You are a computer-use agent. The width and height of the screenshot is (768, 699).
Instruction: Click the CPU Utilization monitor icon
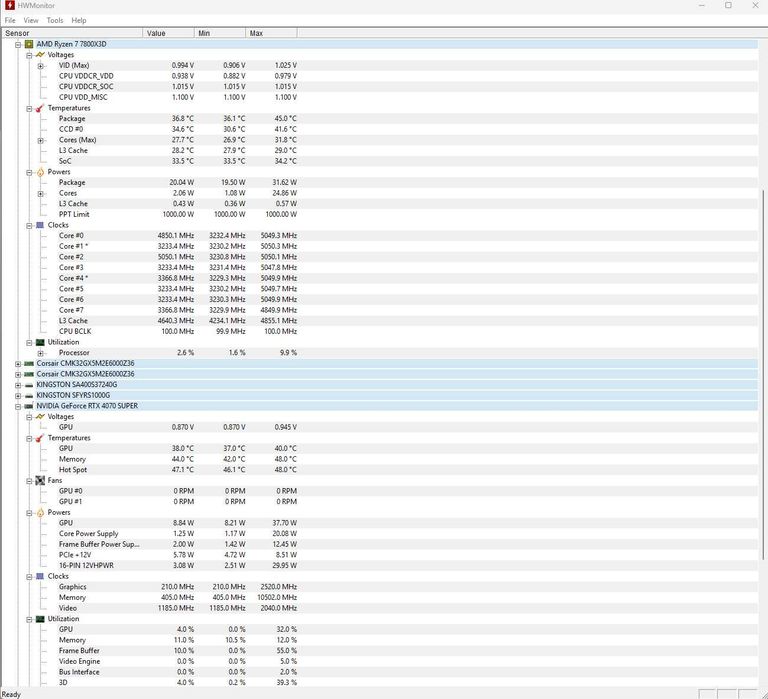[40, 342]
